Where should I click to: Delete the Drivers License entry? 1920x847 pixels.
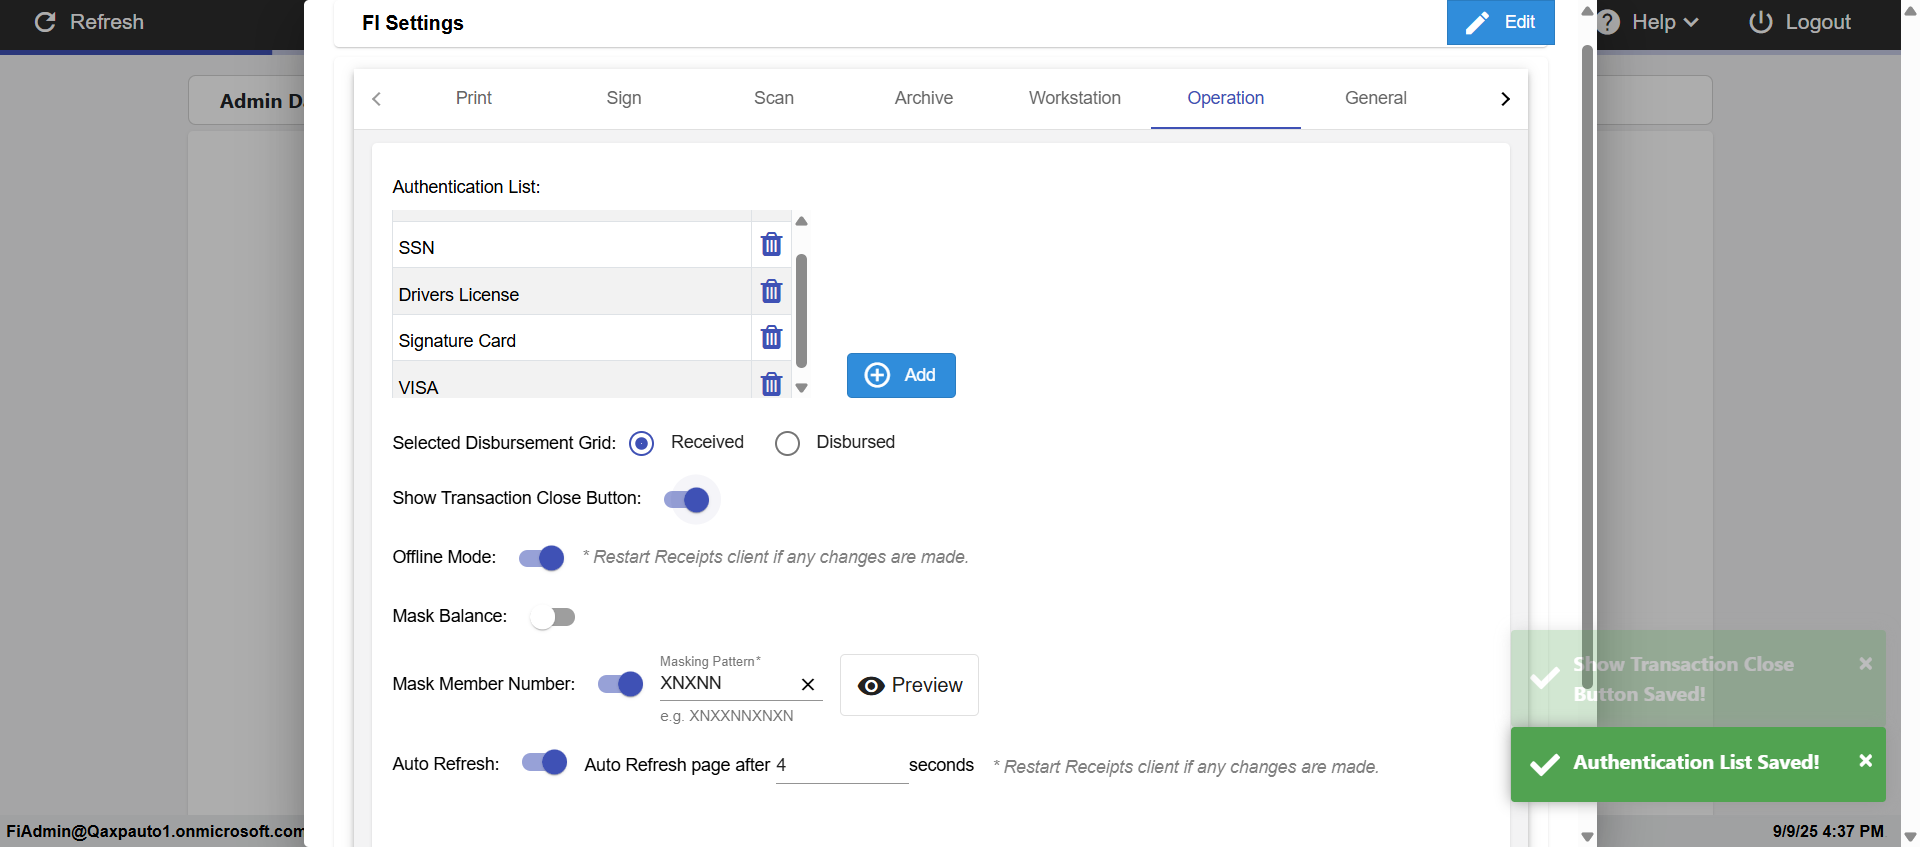(771, 291)
